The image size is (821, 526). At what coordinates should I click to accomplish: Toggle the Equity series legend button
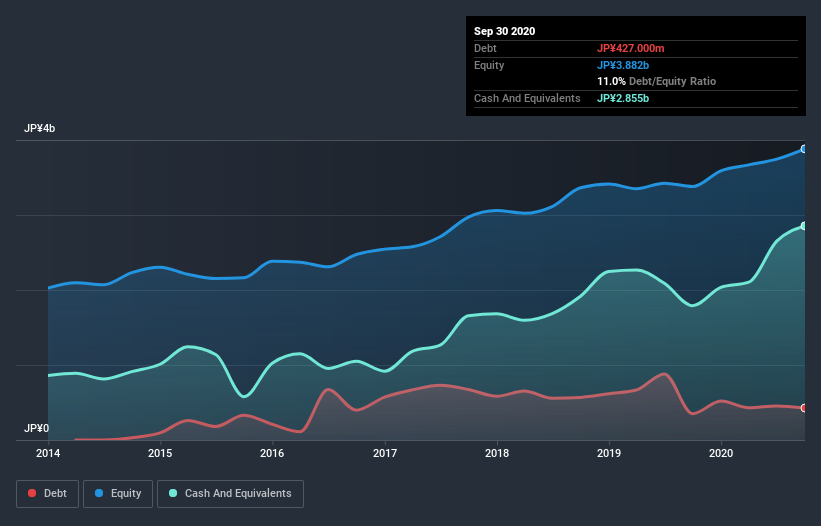(x=118, y=494)
